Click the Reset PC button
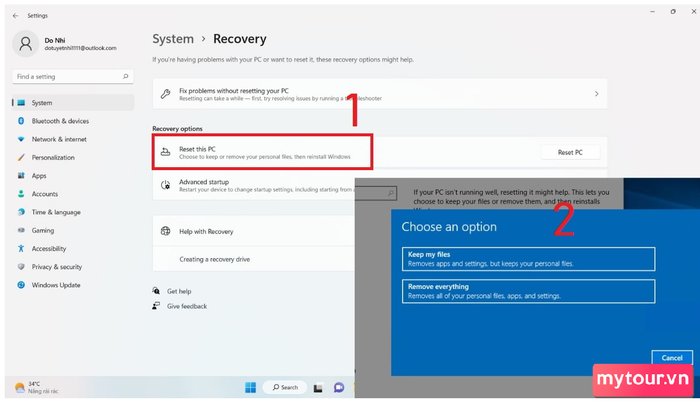 tap(570, 152)
